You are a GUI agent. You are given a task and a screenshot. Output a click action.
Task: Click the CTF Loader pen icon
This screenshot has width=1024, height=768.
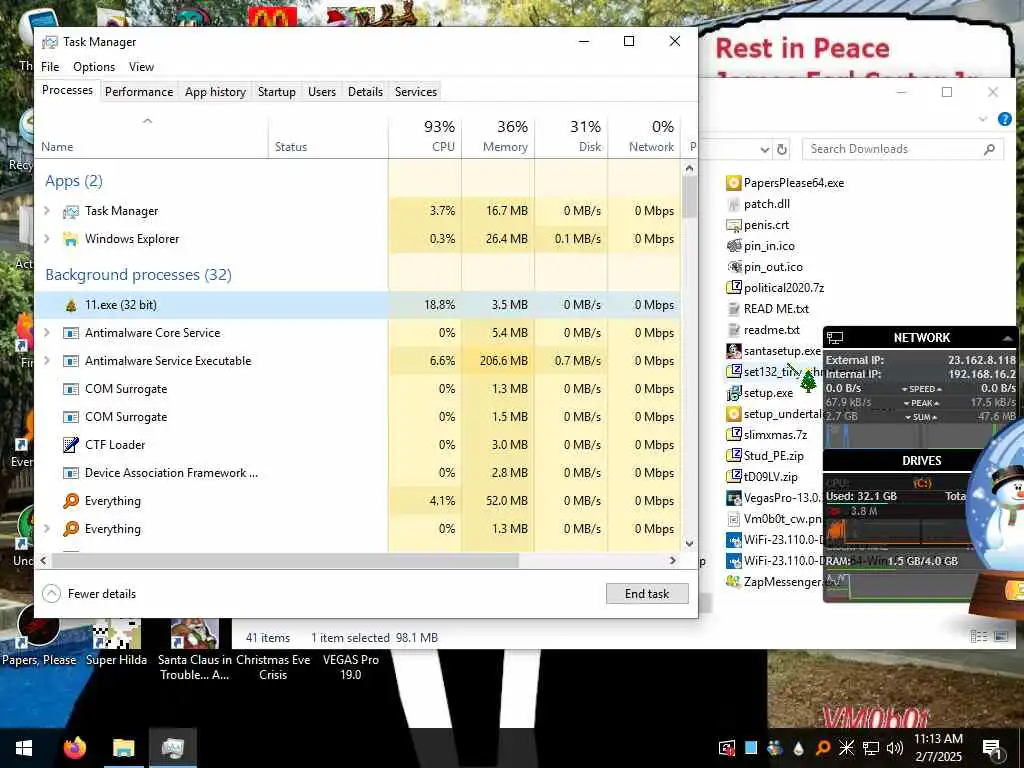tap(71, 445)
